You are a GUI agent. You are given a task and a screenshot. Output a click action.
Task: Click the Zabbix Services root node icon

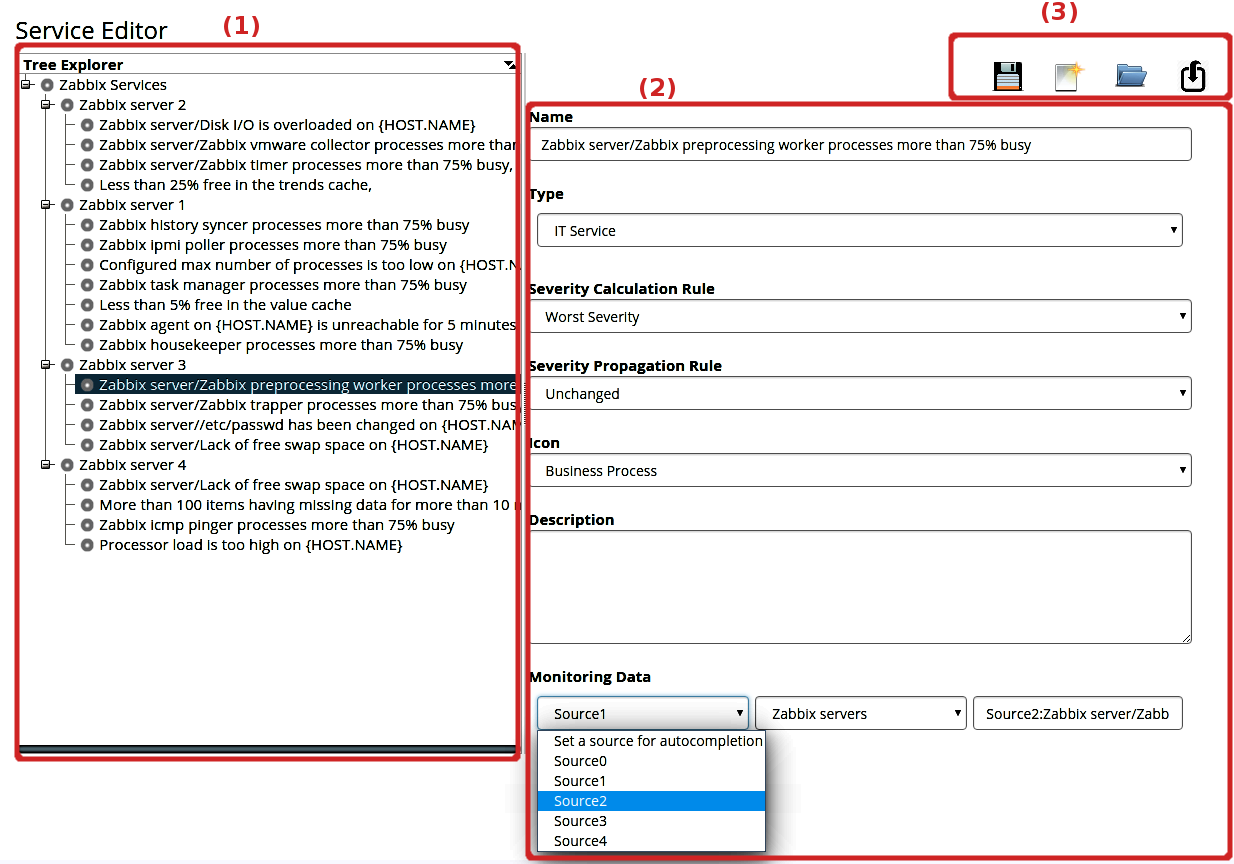pos(47,85)
